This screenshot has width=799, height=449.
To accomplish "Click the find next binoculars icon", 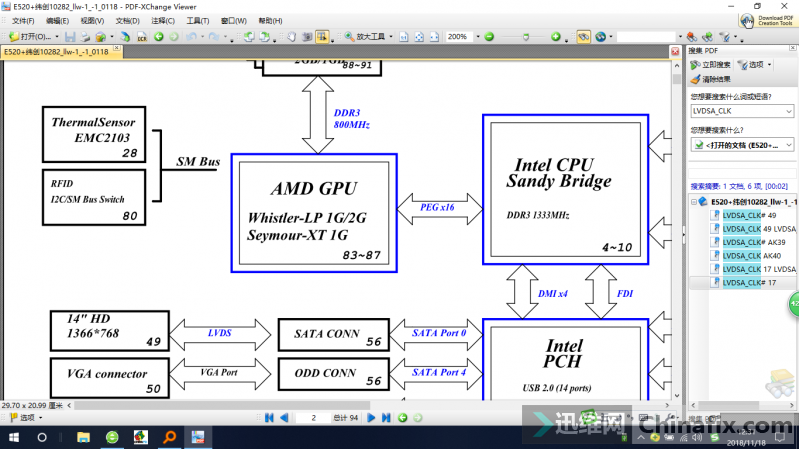I will tap(707, 37).
